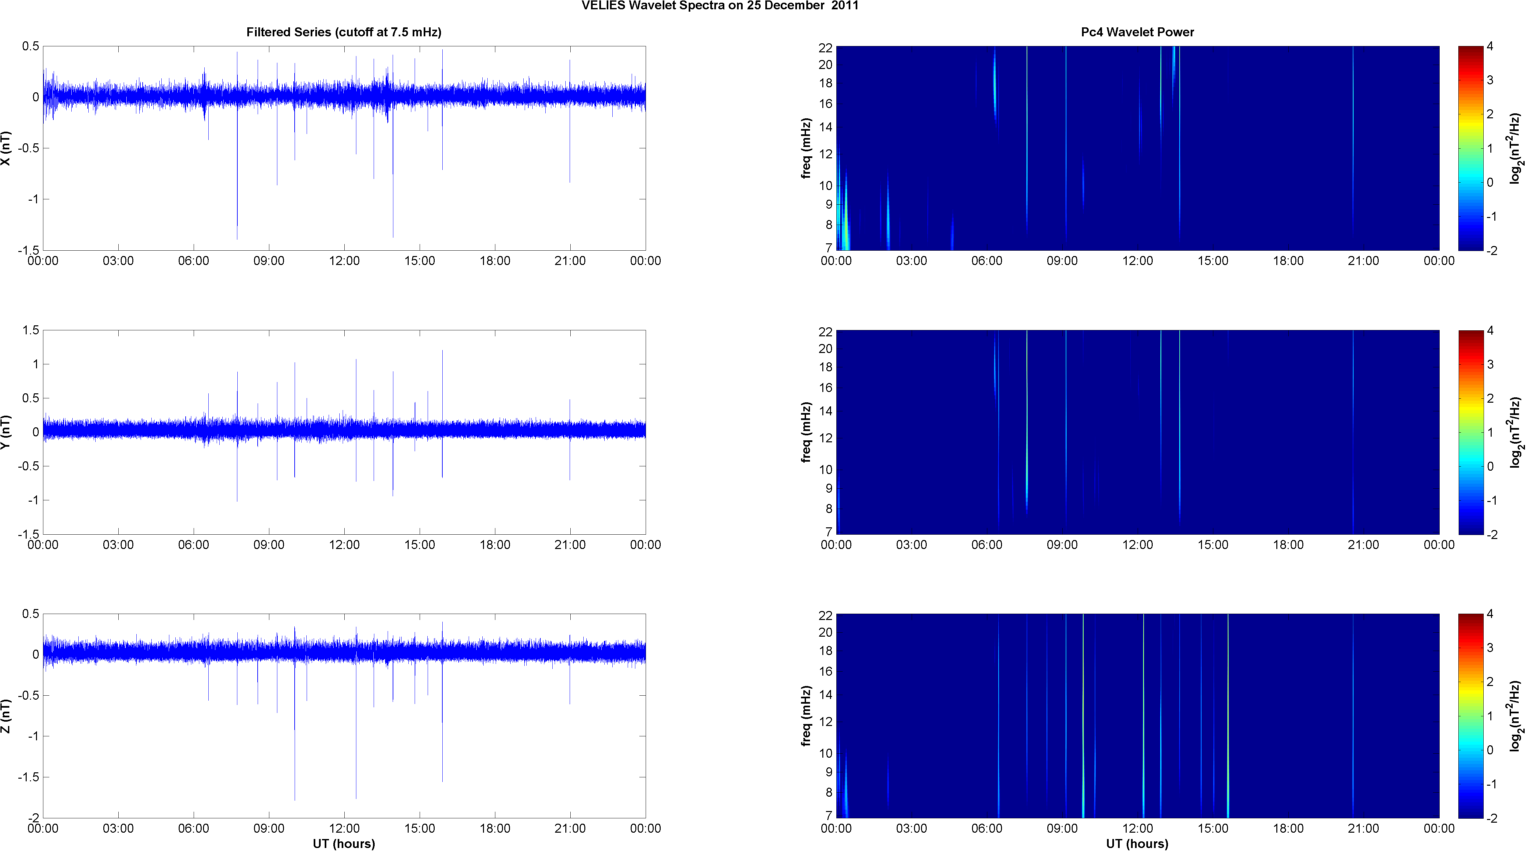This screenshot has height=851, width=1526.
Task: Select the Filtered Series plot title
Action: click(343, 32)
